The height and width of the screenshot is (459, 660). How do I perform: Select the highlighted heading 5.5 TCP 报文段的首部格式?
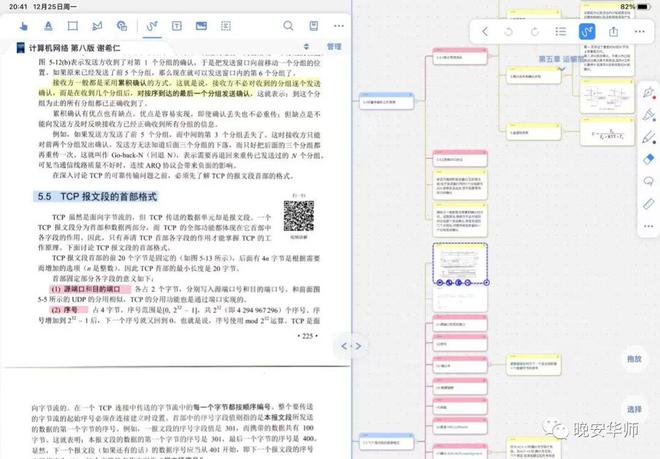click(96, 197)
